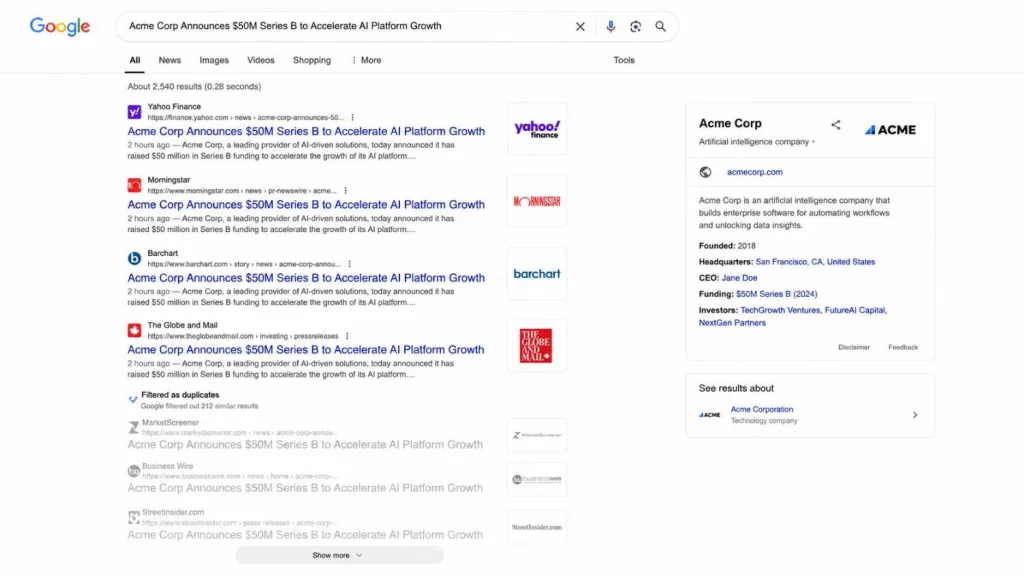This screenshot has width=1024, height=576.
Task: Click the MarketScreener thumbnail logo
Action: click(537, 435)
